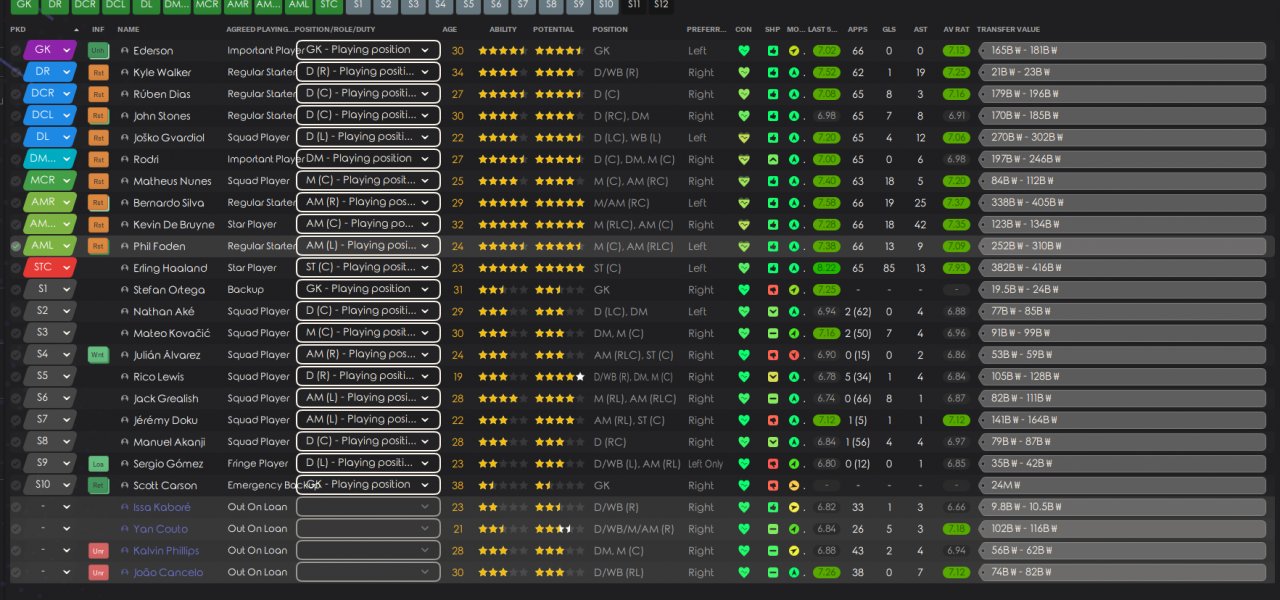Image resolution: width=1280 pixels, height=600 pixels.
Task: Sort by the Age column header
Action: (450, 30)
